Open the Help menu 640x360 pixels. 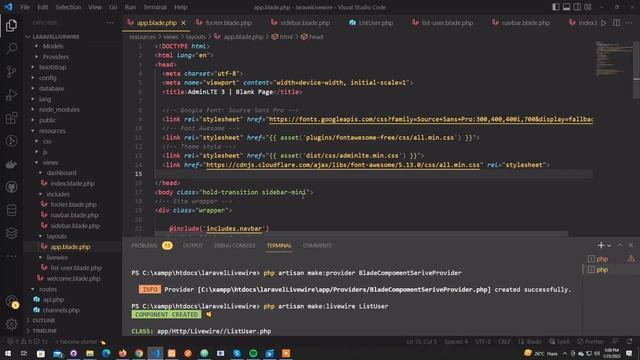click(x=180, y=7)
